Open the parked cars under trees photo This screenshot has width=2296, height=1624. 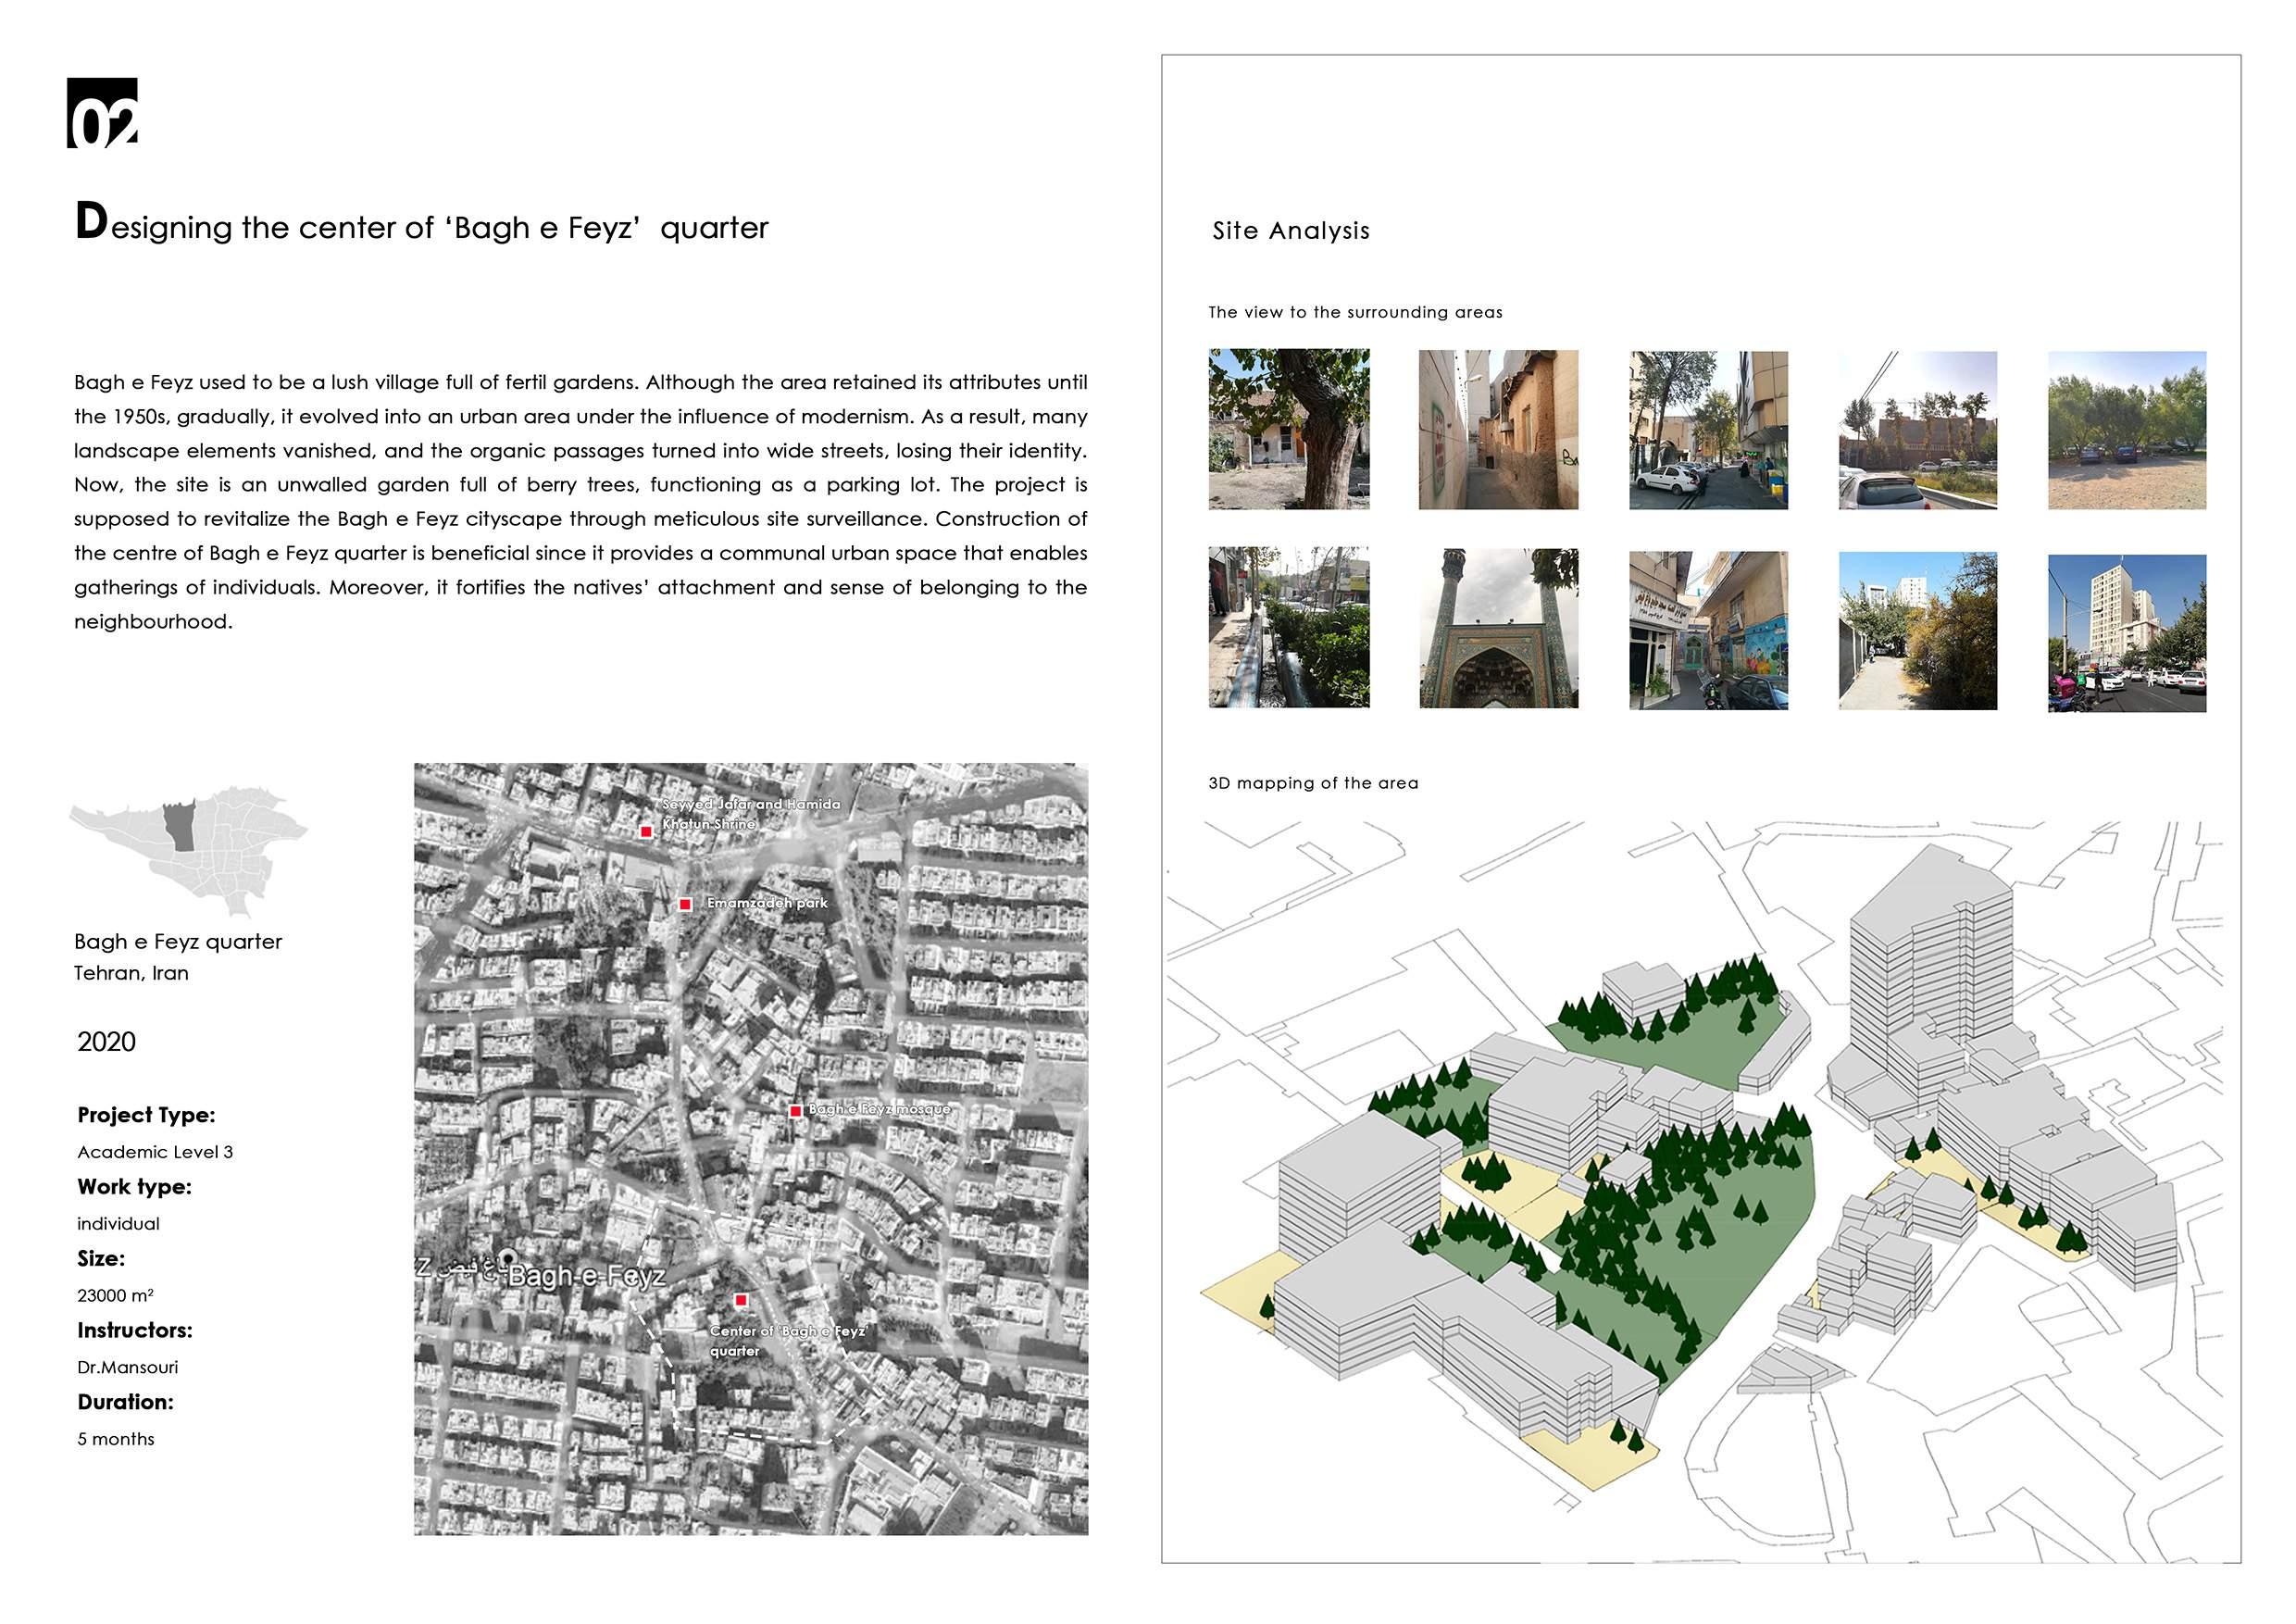coord(2126,430)
